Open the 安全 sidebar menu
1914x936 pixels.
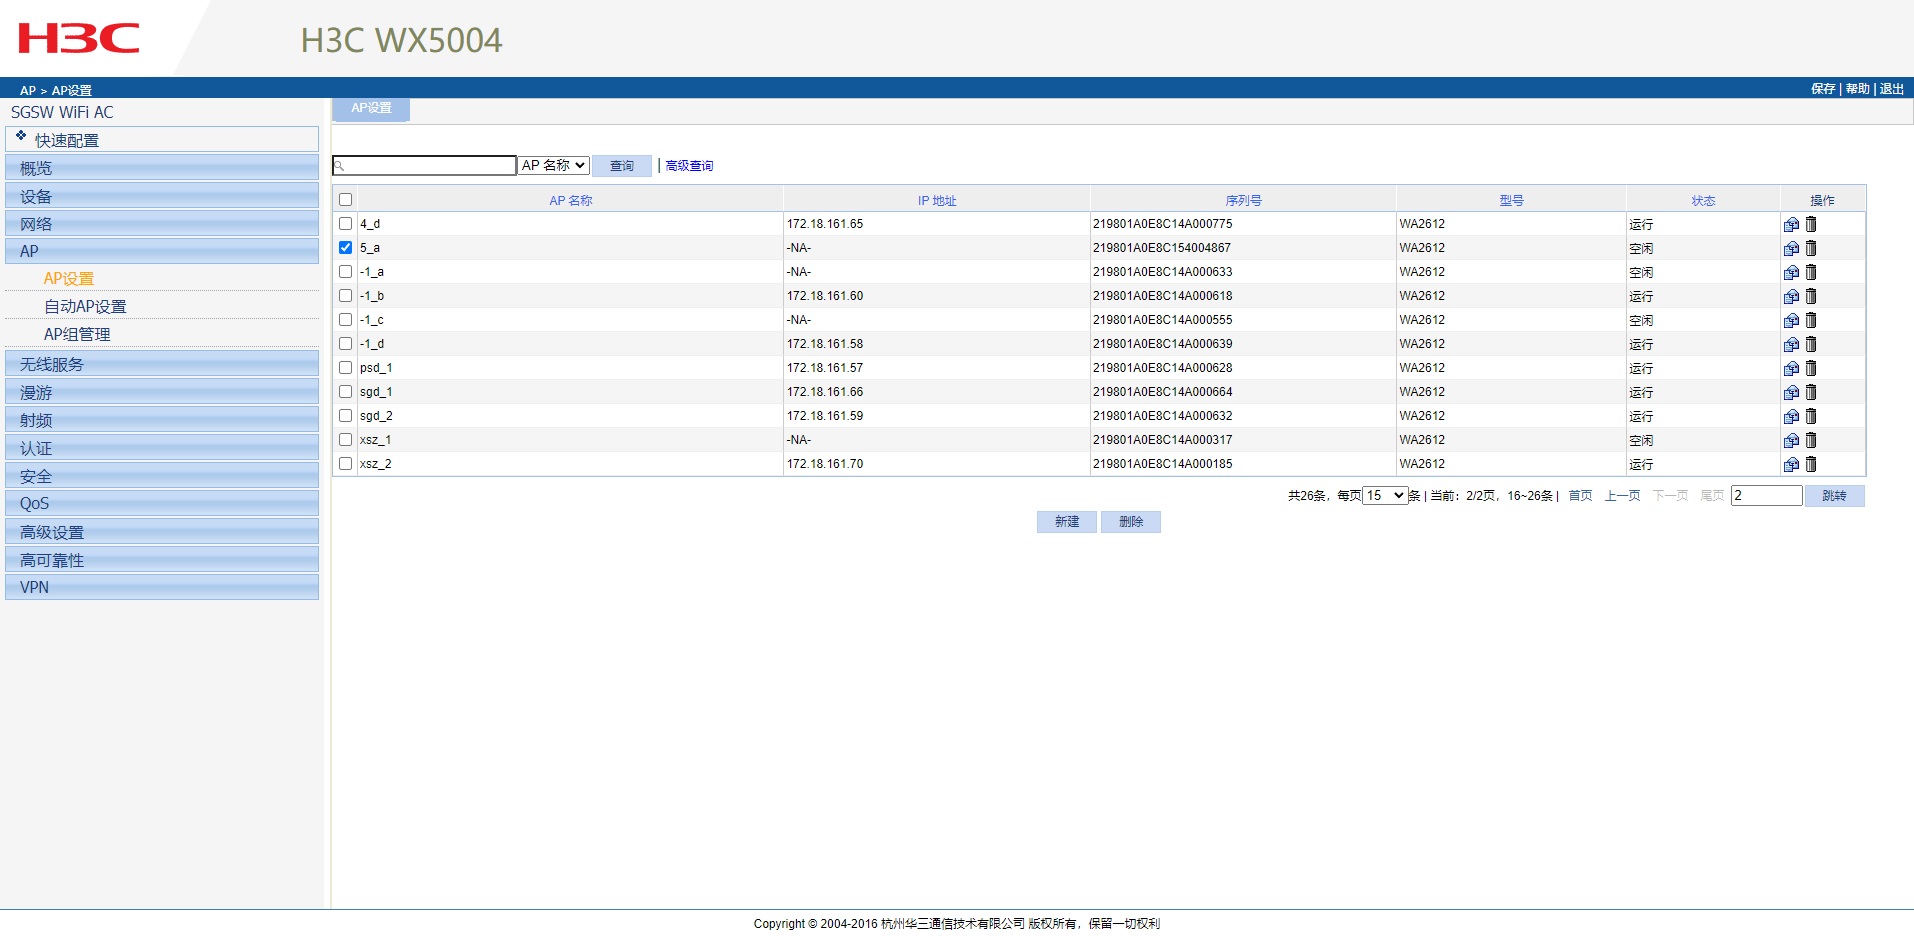pos(162,476)
